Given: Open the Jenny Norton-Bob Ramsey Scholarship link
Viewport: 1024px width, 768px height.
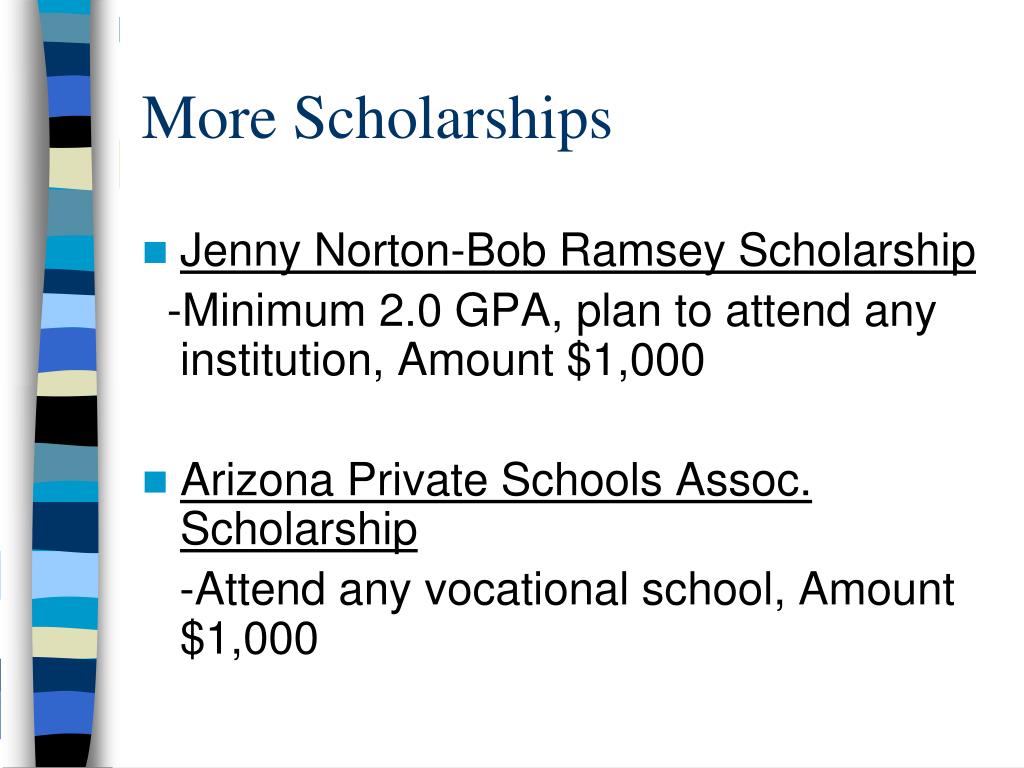Looking at the screenshot, I should pos(577,251).
